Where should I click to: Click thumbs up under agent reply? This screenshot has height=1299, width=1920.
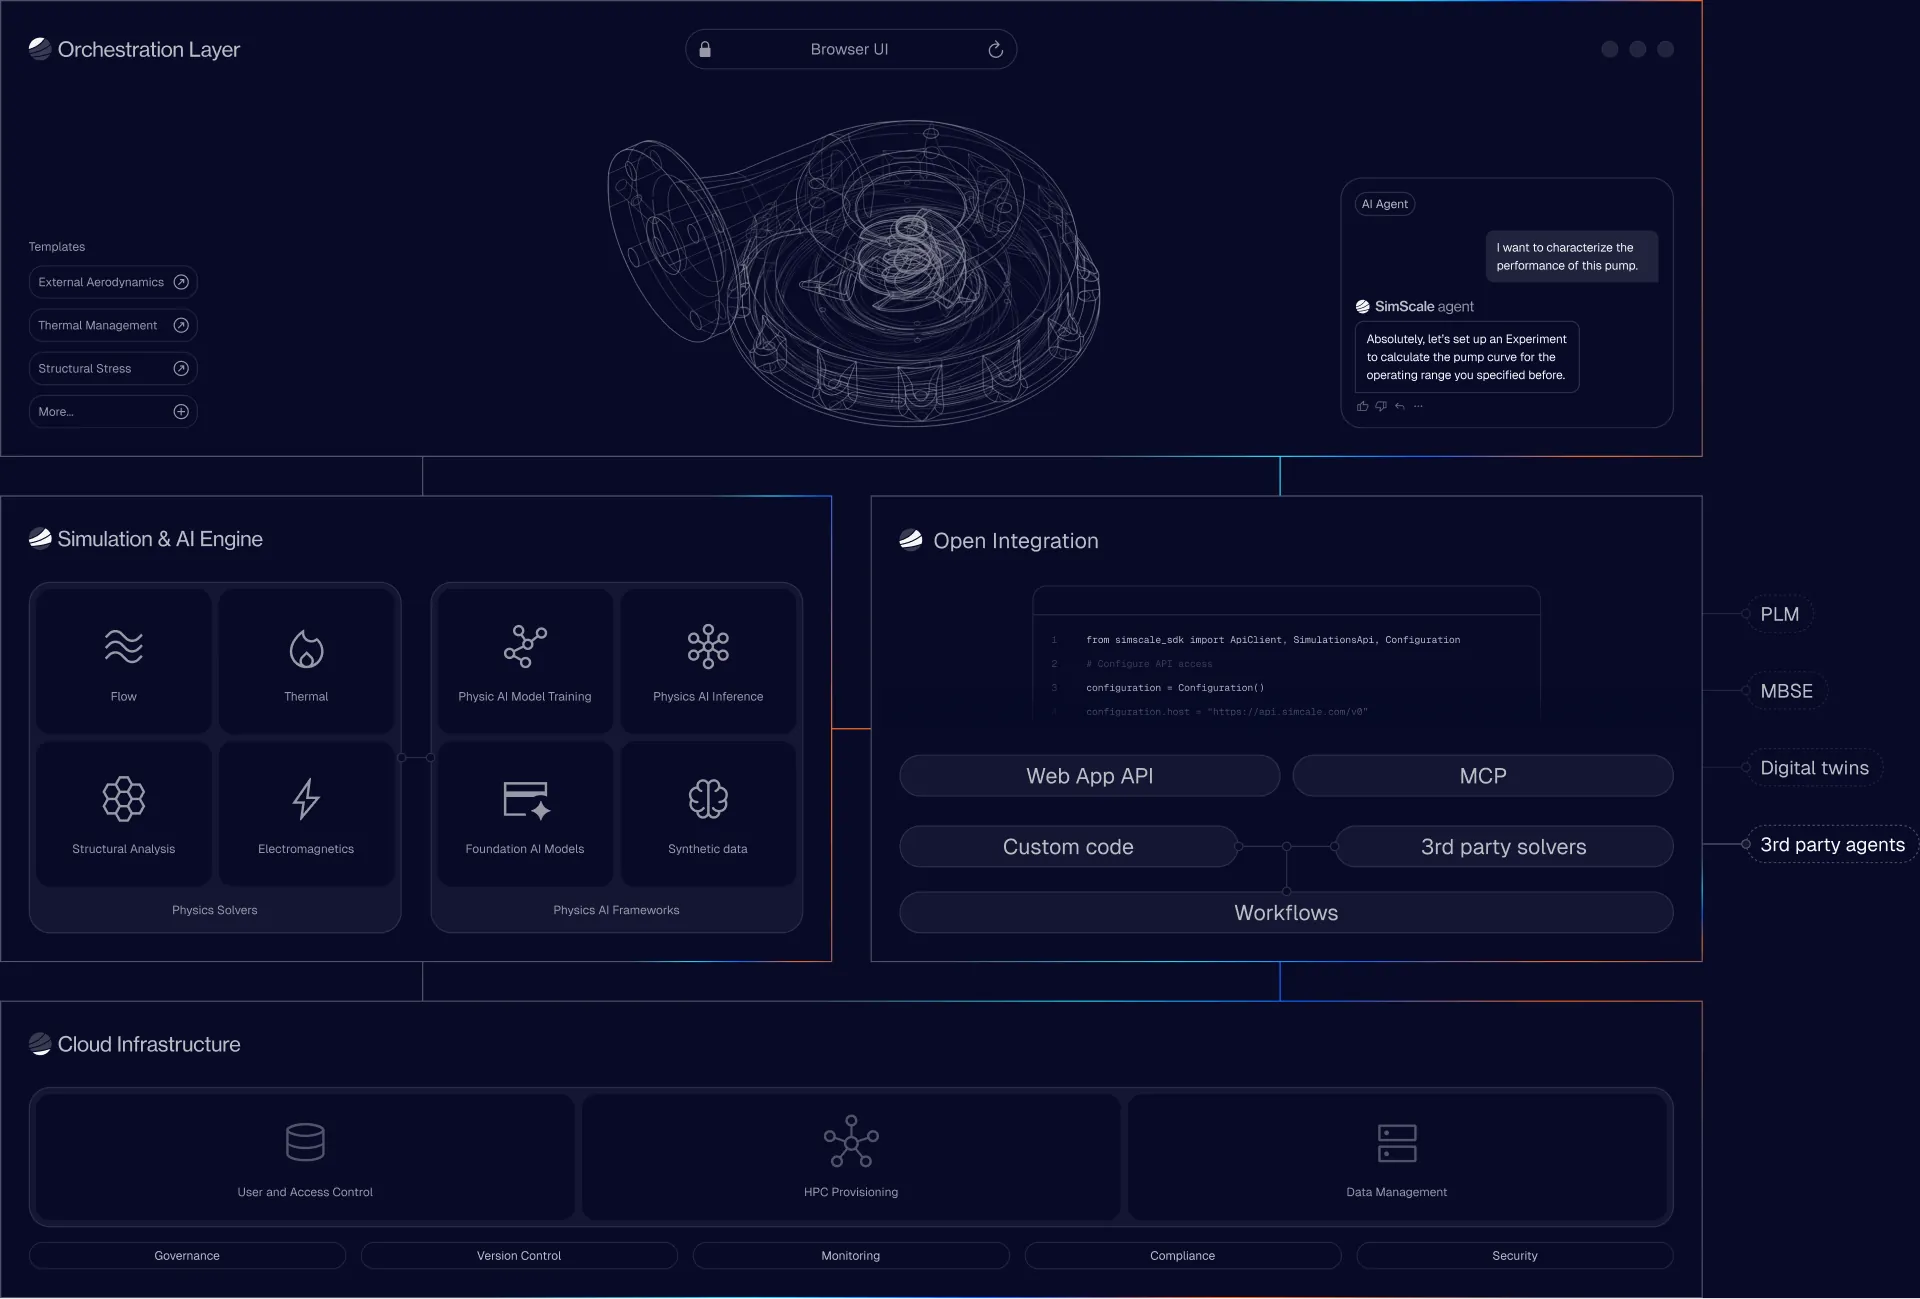coord(1362,406)
